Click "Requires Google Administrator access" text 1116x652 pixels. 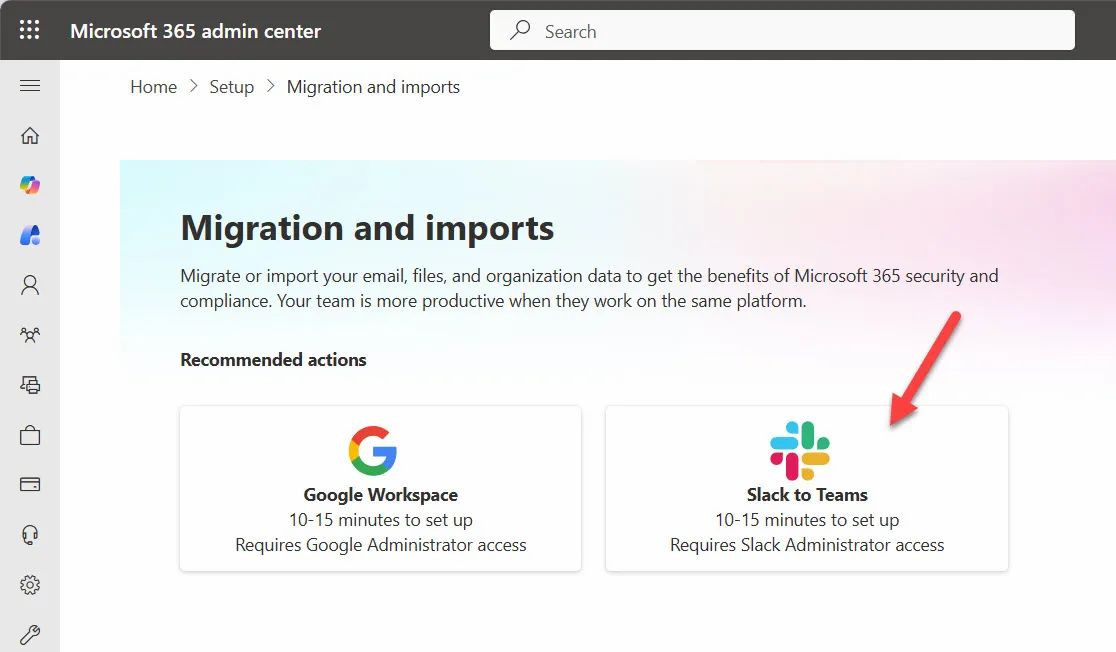[381, 545]
